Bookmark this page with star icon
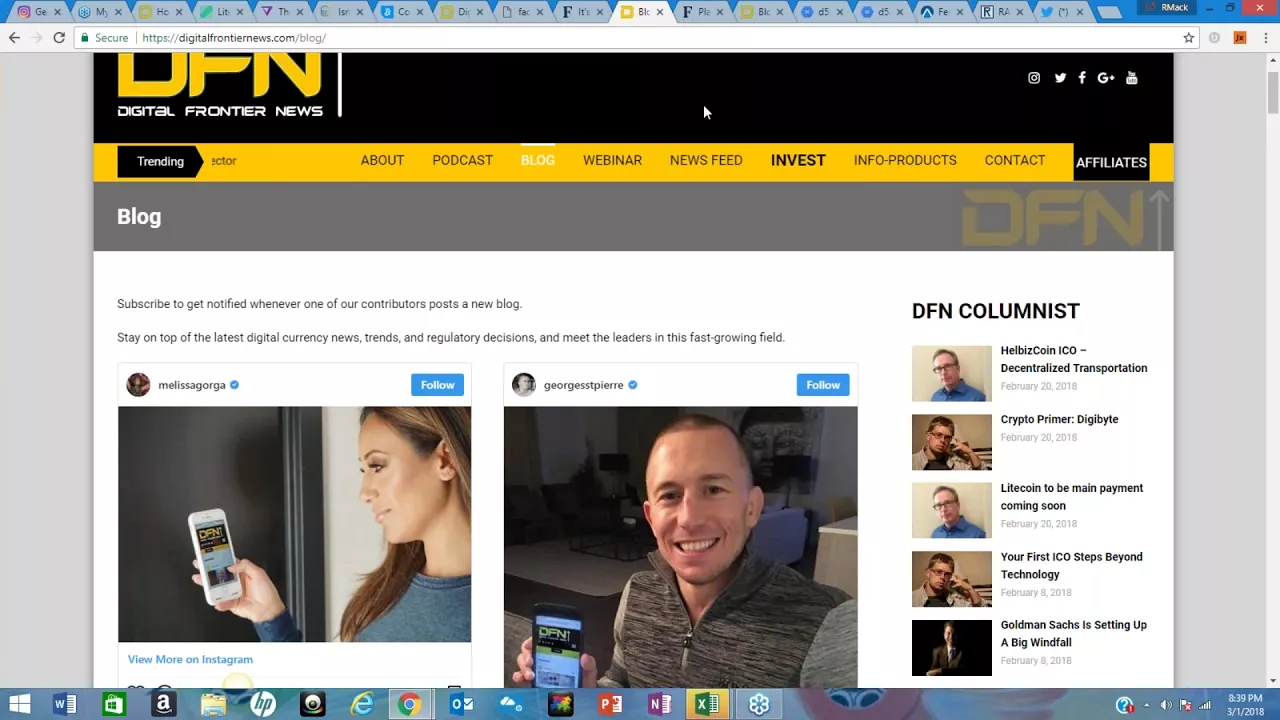This screenshot has width=1280, height=720. click(x=1189, y=38)
